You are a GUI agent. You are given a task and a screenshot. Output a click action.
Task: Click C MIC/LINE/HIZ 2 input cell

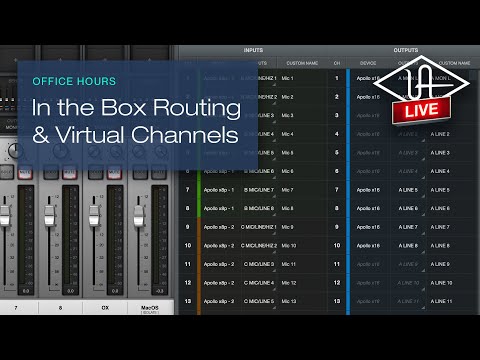[259, 246]
